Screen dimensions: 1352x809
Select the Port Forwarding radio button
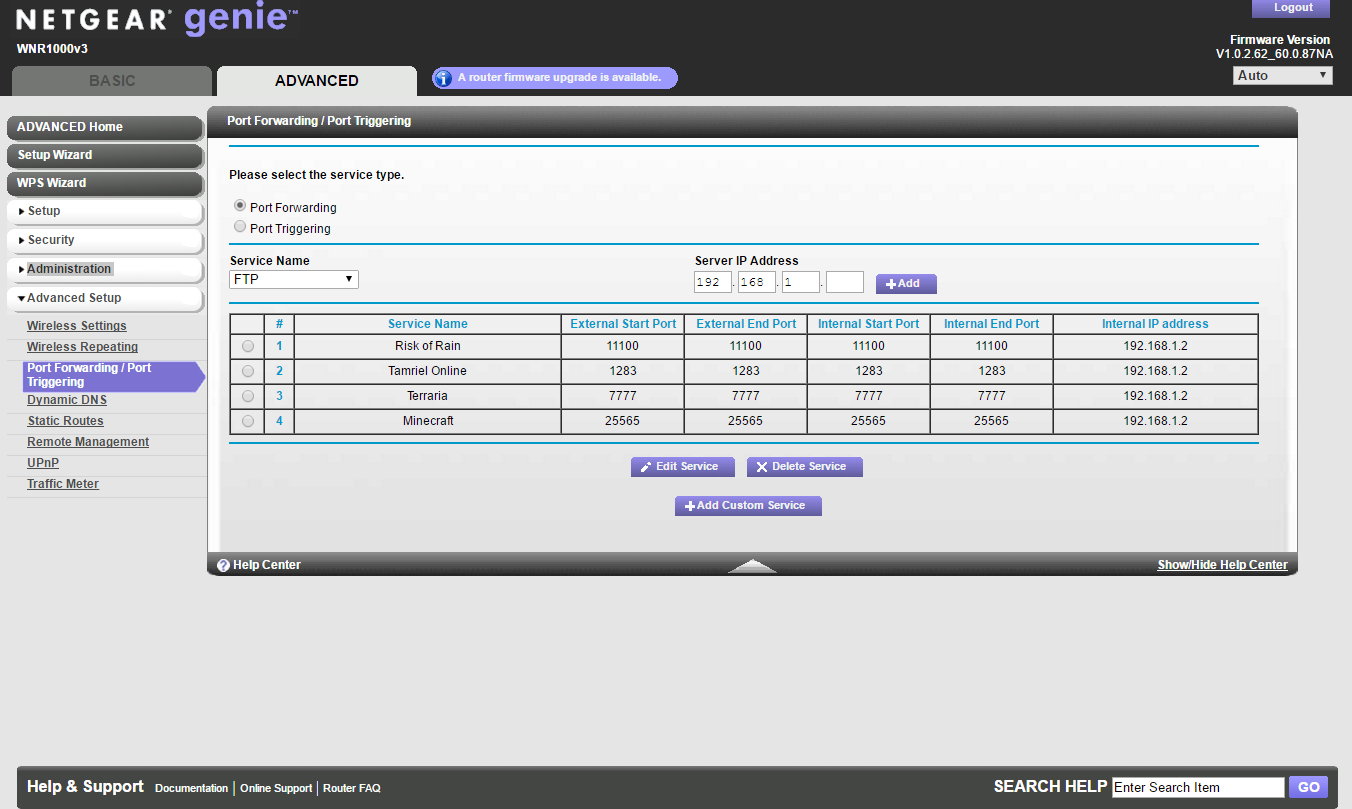[x=240, y=206]
